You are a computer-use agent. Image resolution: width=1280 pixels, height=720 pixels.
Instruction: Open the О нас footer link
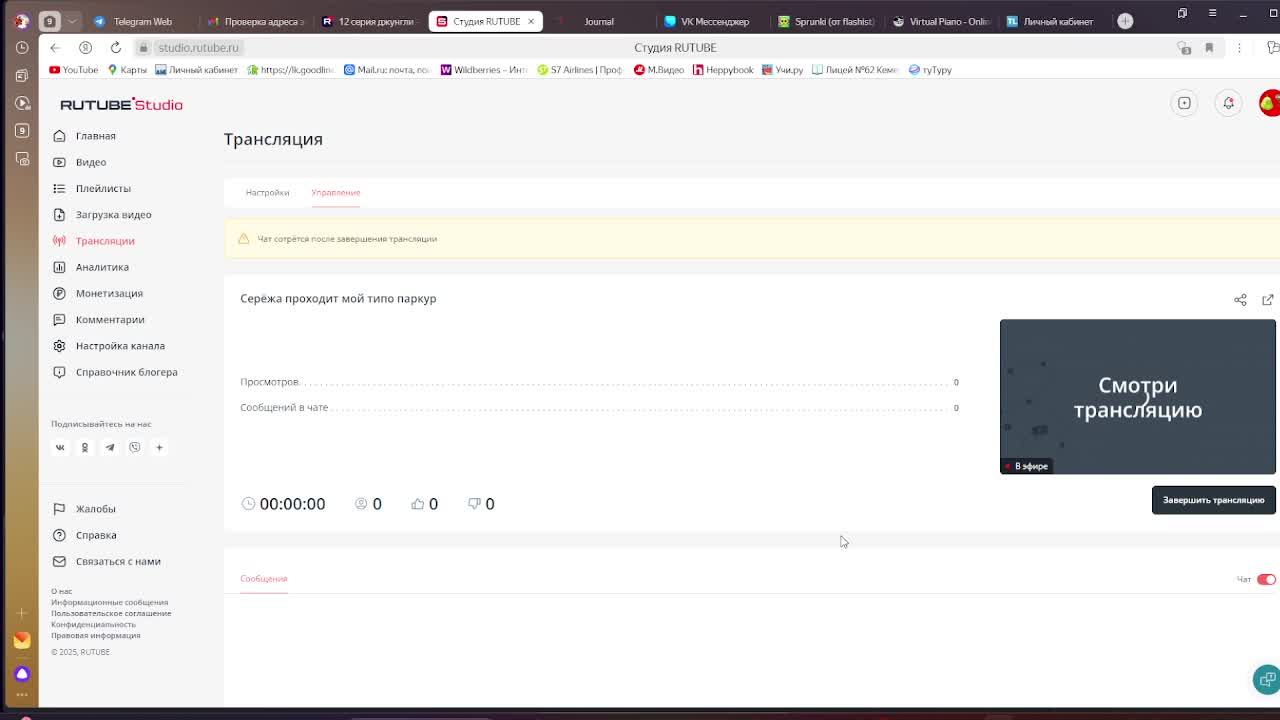click(62, 591)
